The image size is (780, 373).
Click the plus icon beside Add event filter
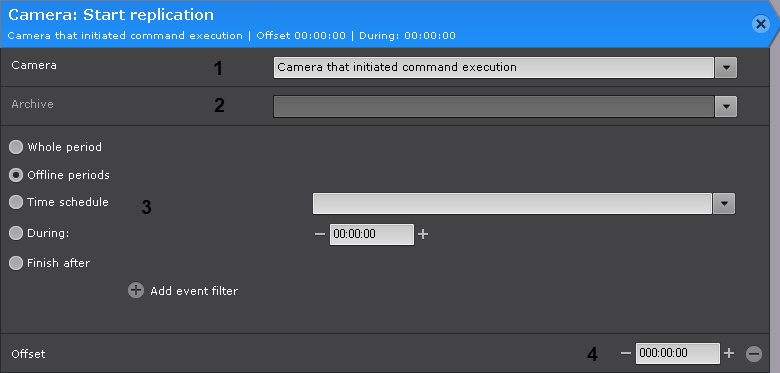tap(135, 290)
